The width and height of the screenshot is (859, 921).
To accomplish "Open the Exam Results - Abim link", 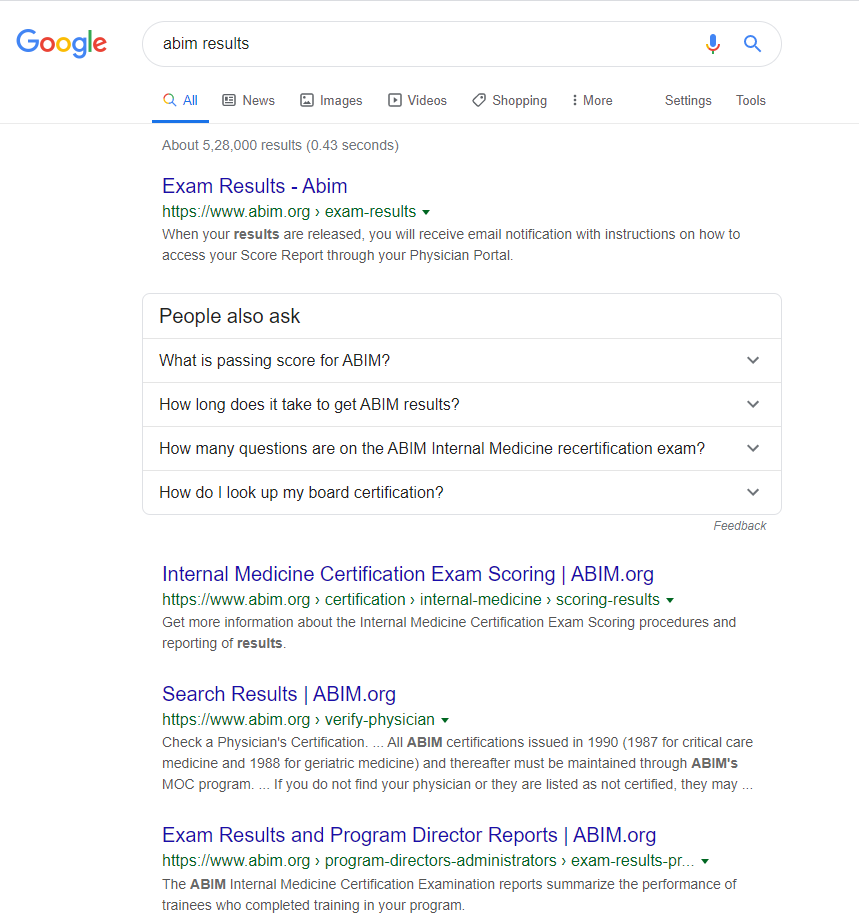I will pos(254,186).
